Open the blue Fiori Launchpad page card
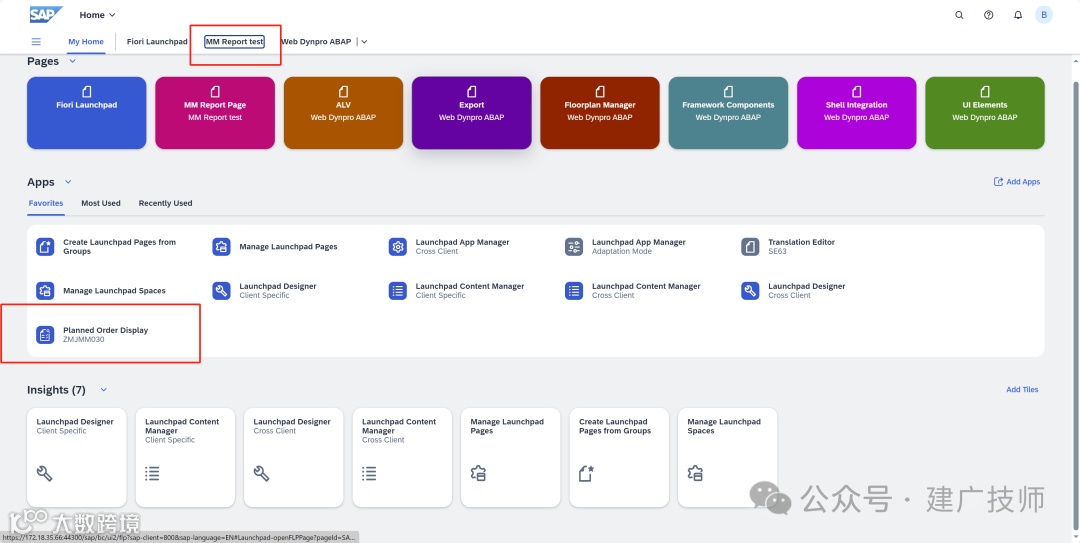The width and height of the screenshot is (1080, 543). pyautogui.click(x=87, y=113)
